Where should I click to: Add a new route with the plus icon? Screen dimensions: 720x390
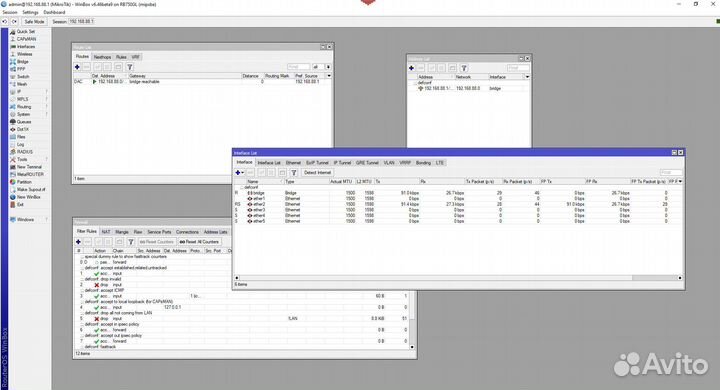click(x=77, y=67)
